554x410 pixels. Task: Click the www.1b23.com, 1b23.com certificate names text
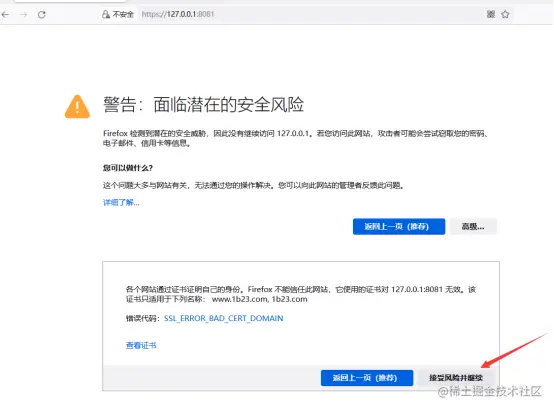[260, 299]
